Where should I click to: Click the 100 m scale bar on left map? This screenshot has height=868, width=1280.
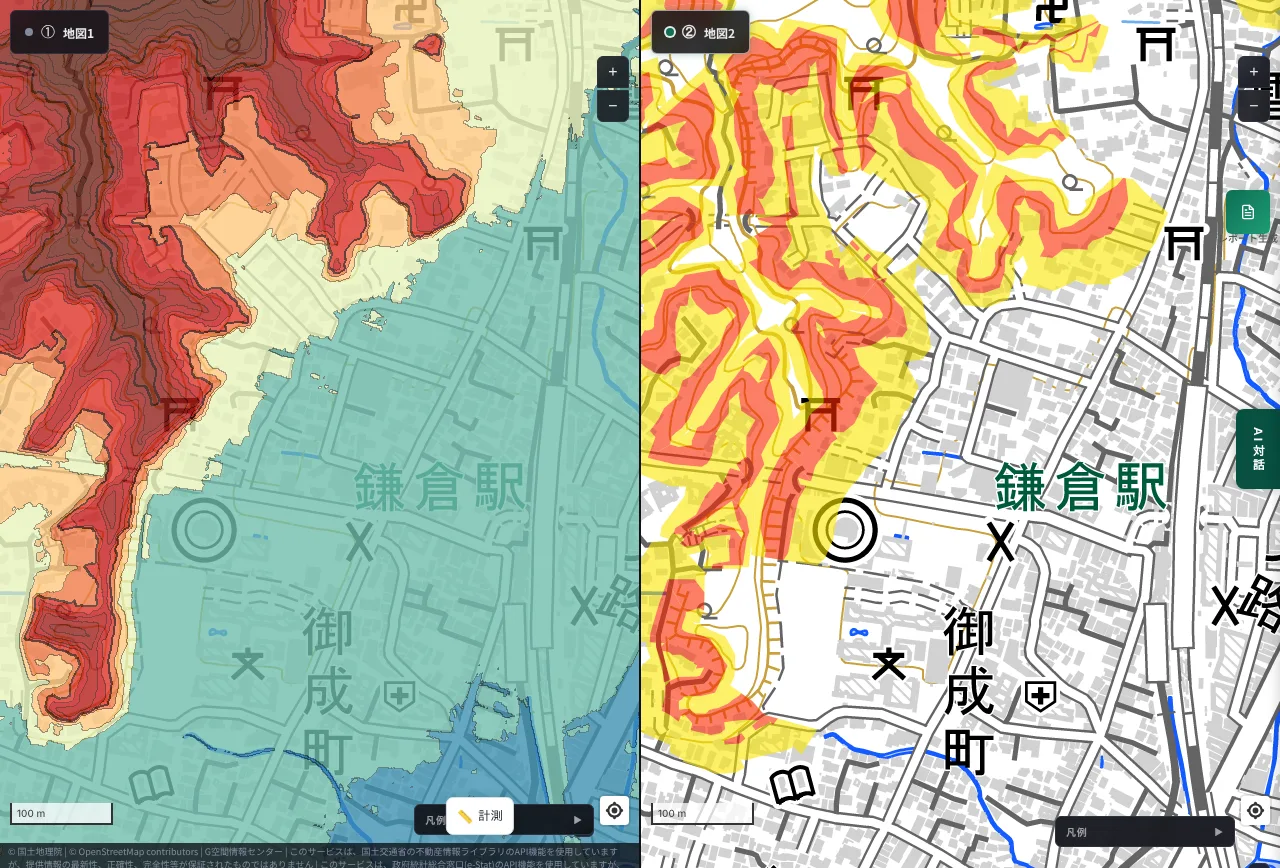[x=61, y=814]
